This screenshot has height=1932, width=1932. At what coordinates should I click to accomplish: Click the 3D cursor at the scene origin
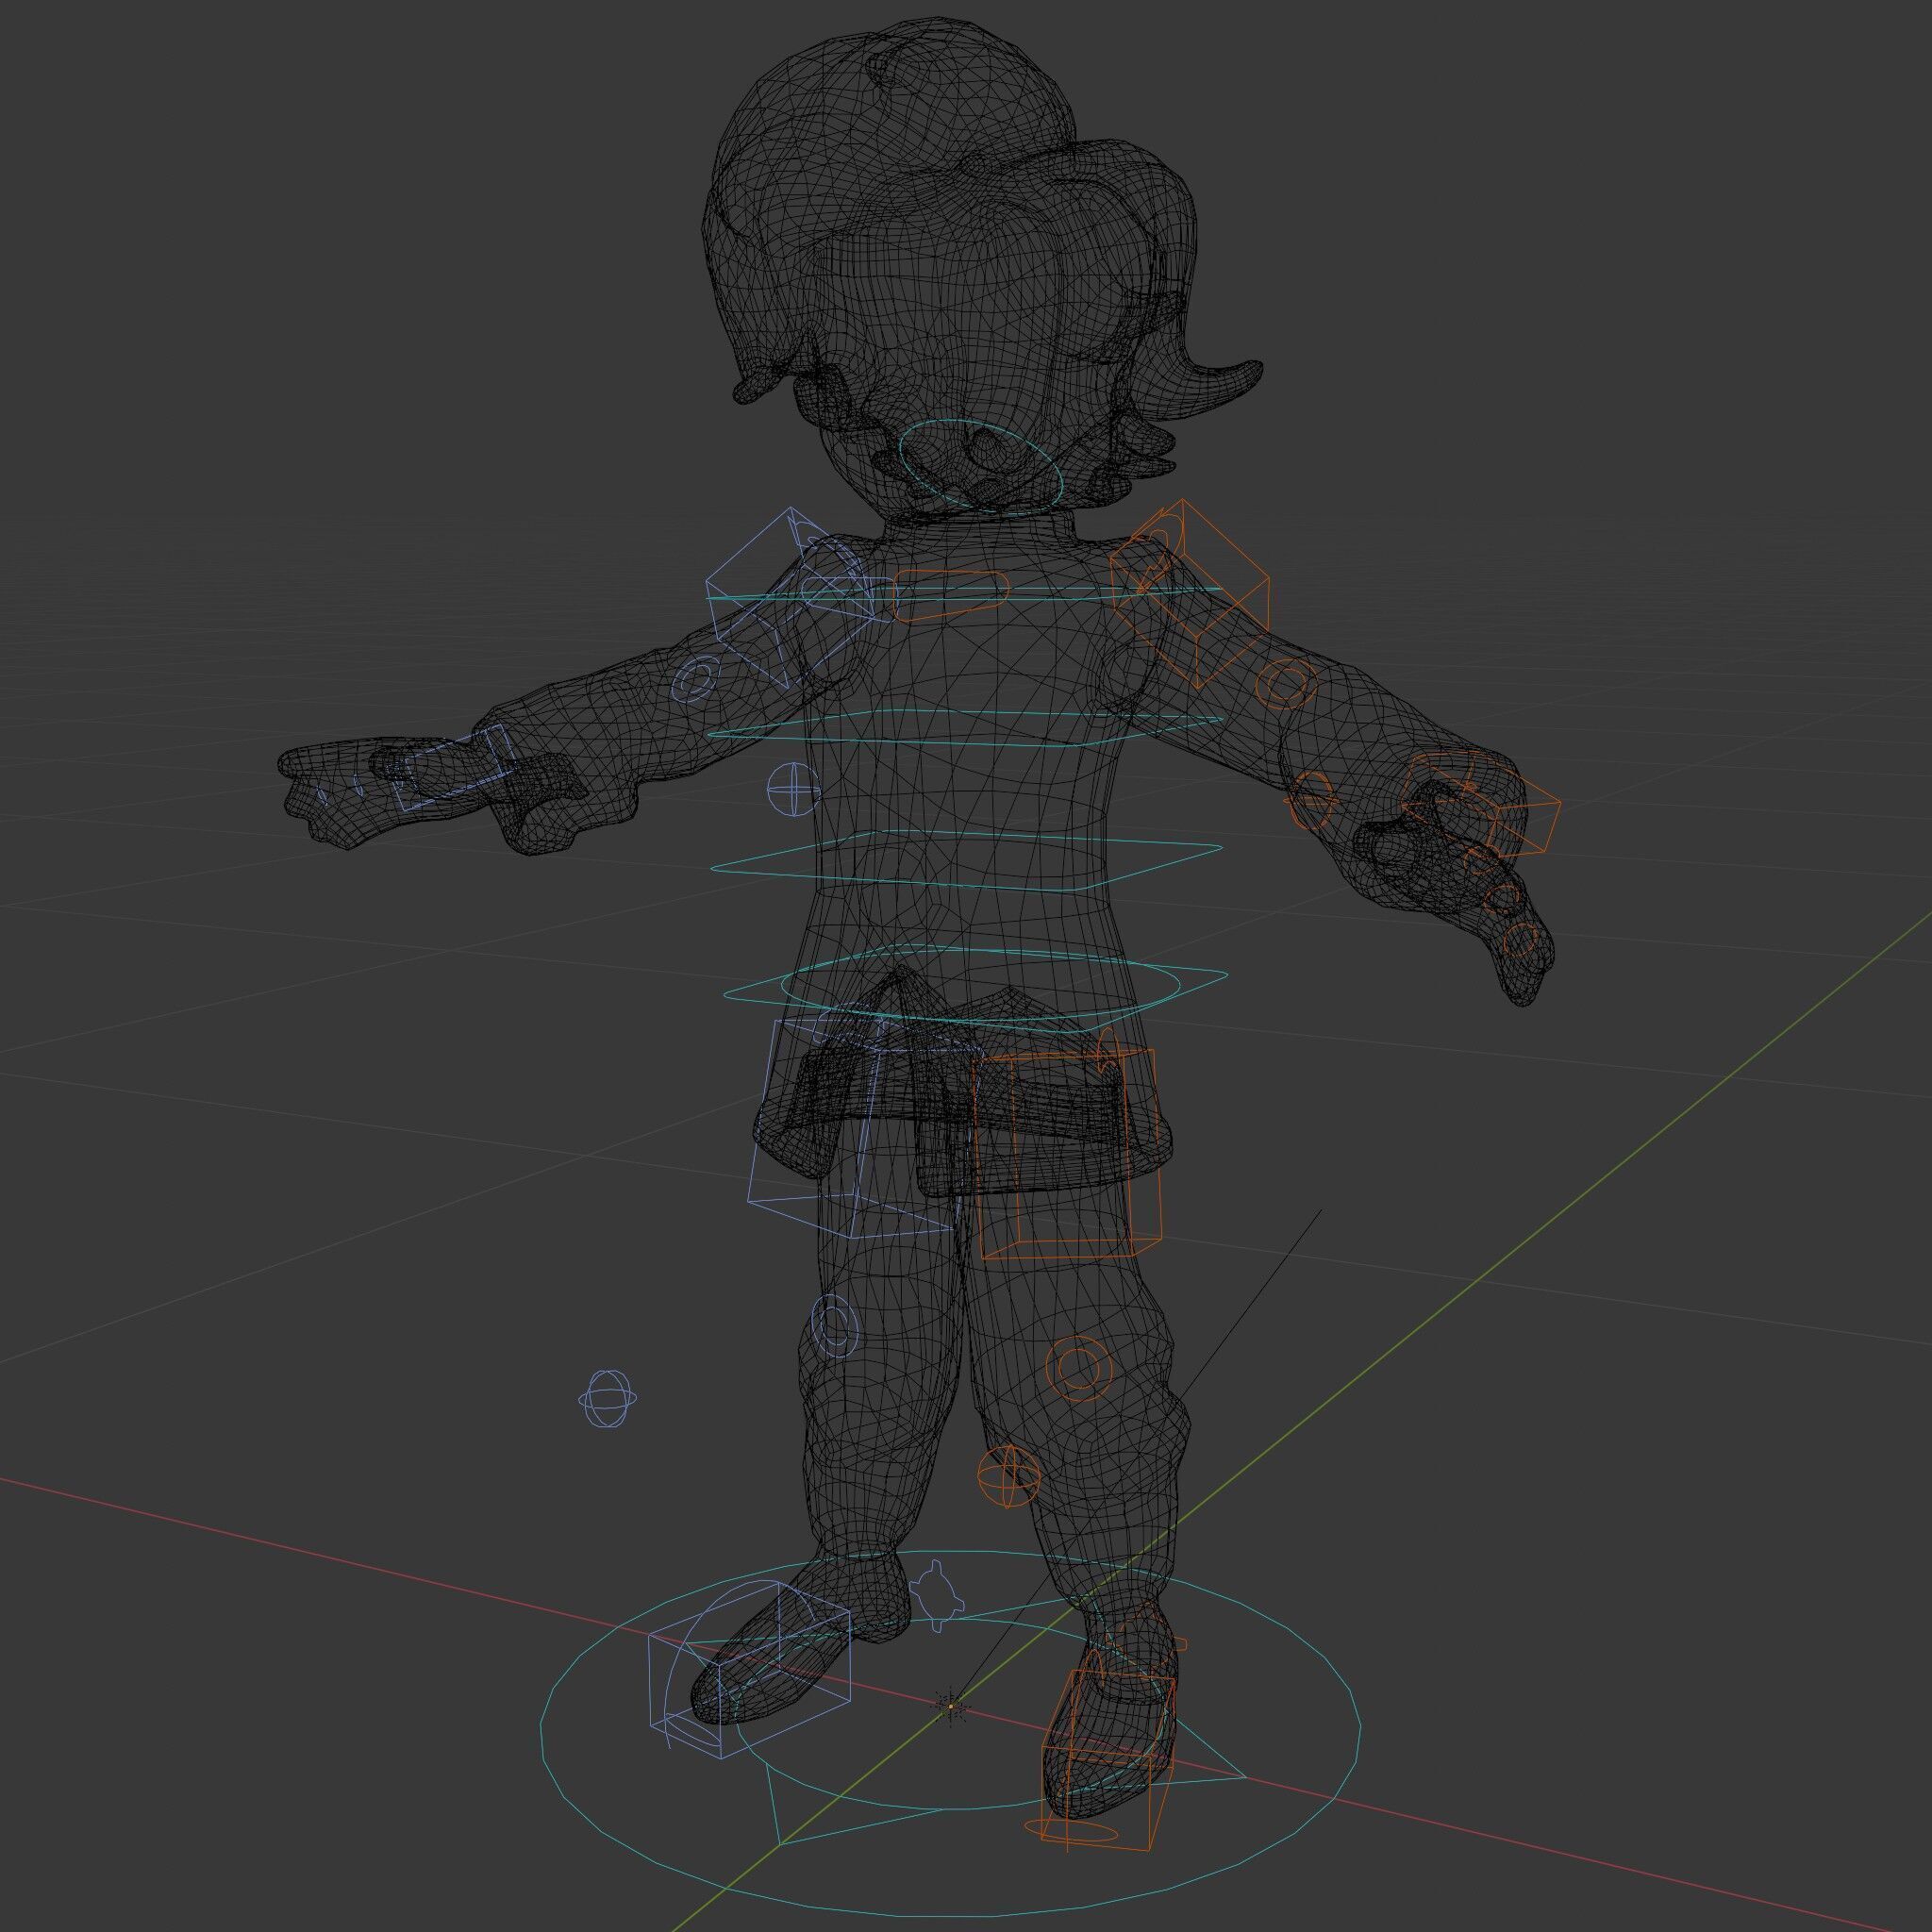click(950, 1706)
